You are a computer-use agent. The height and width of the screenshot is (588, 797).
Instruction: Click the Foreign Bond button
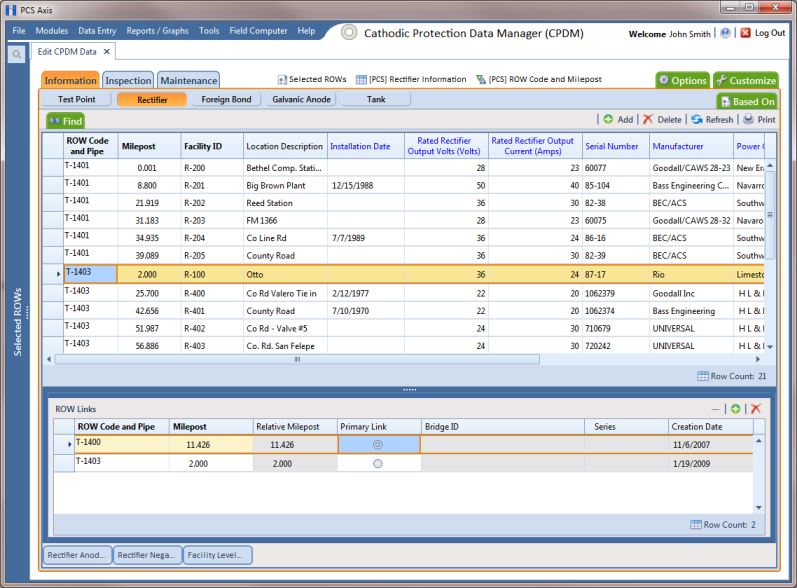(226, 100)
